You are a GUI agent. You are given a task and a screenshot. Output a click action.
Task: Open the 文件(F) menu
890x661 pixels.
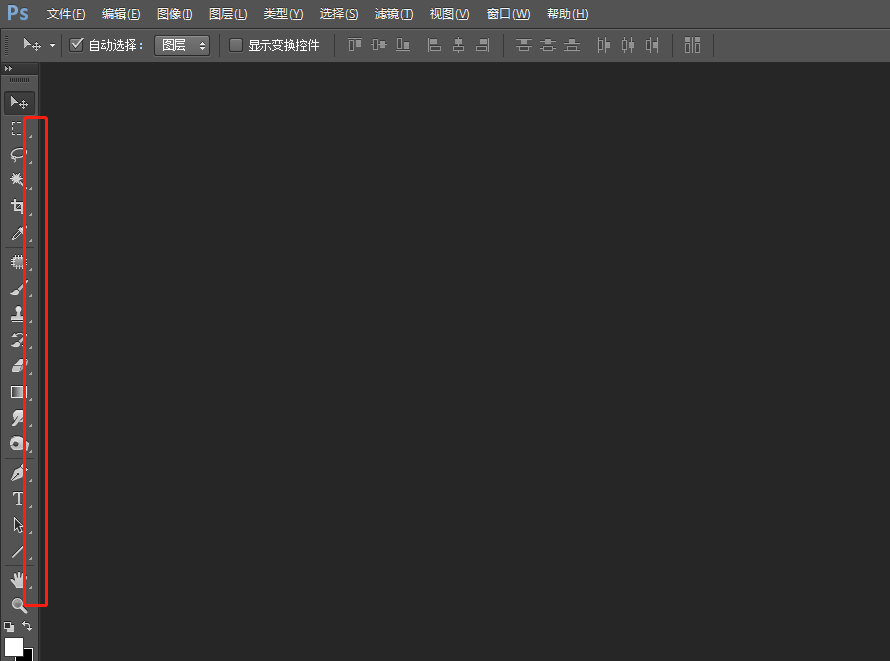(x=66, y=14)
